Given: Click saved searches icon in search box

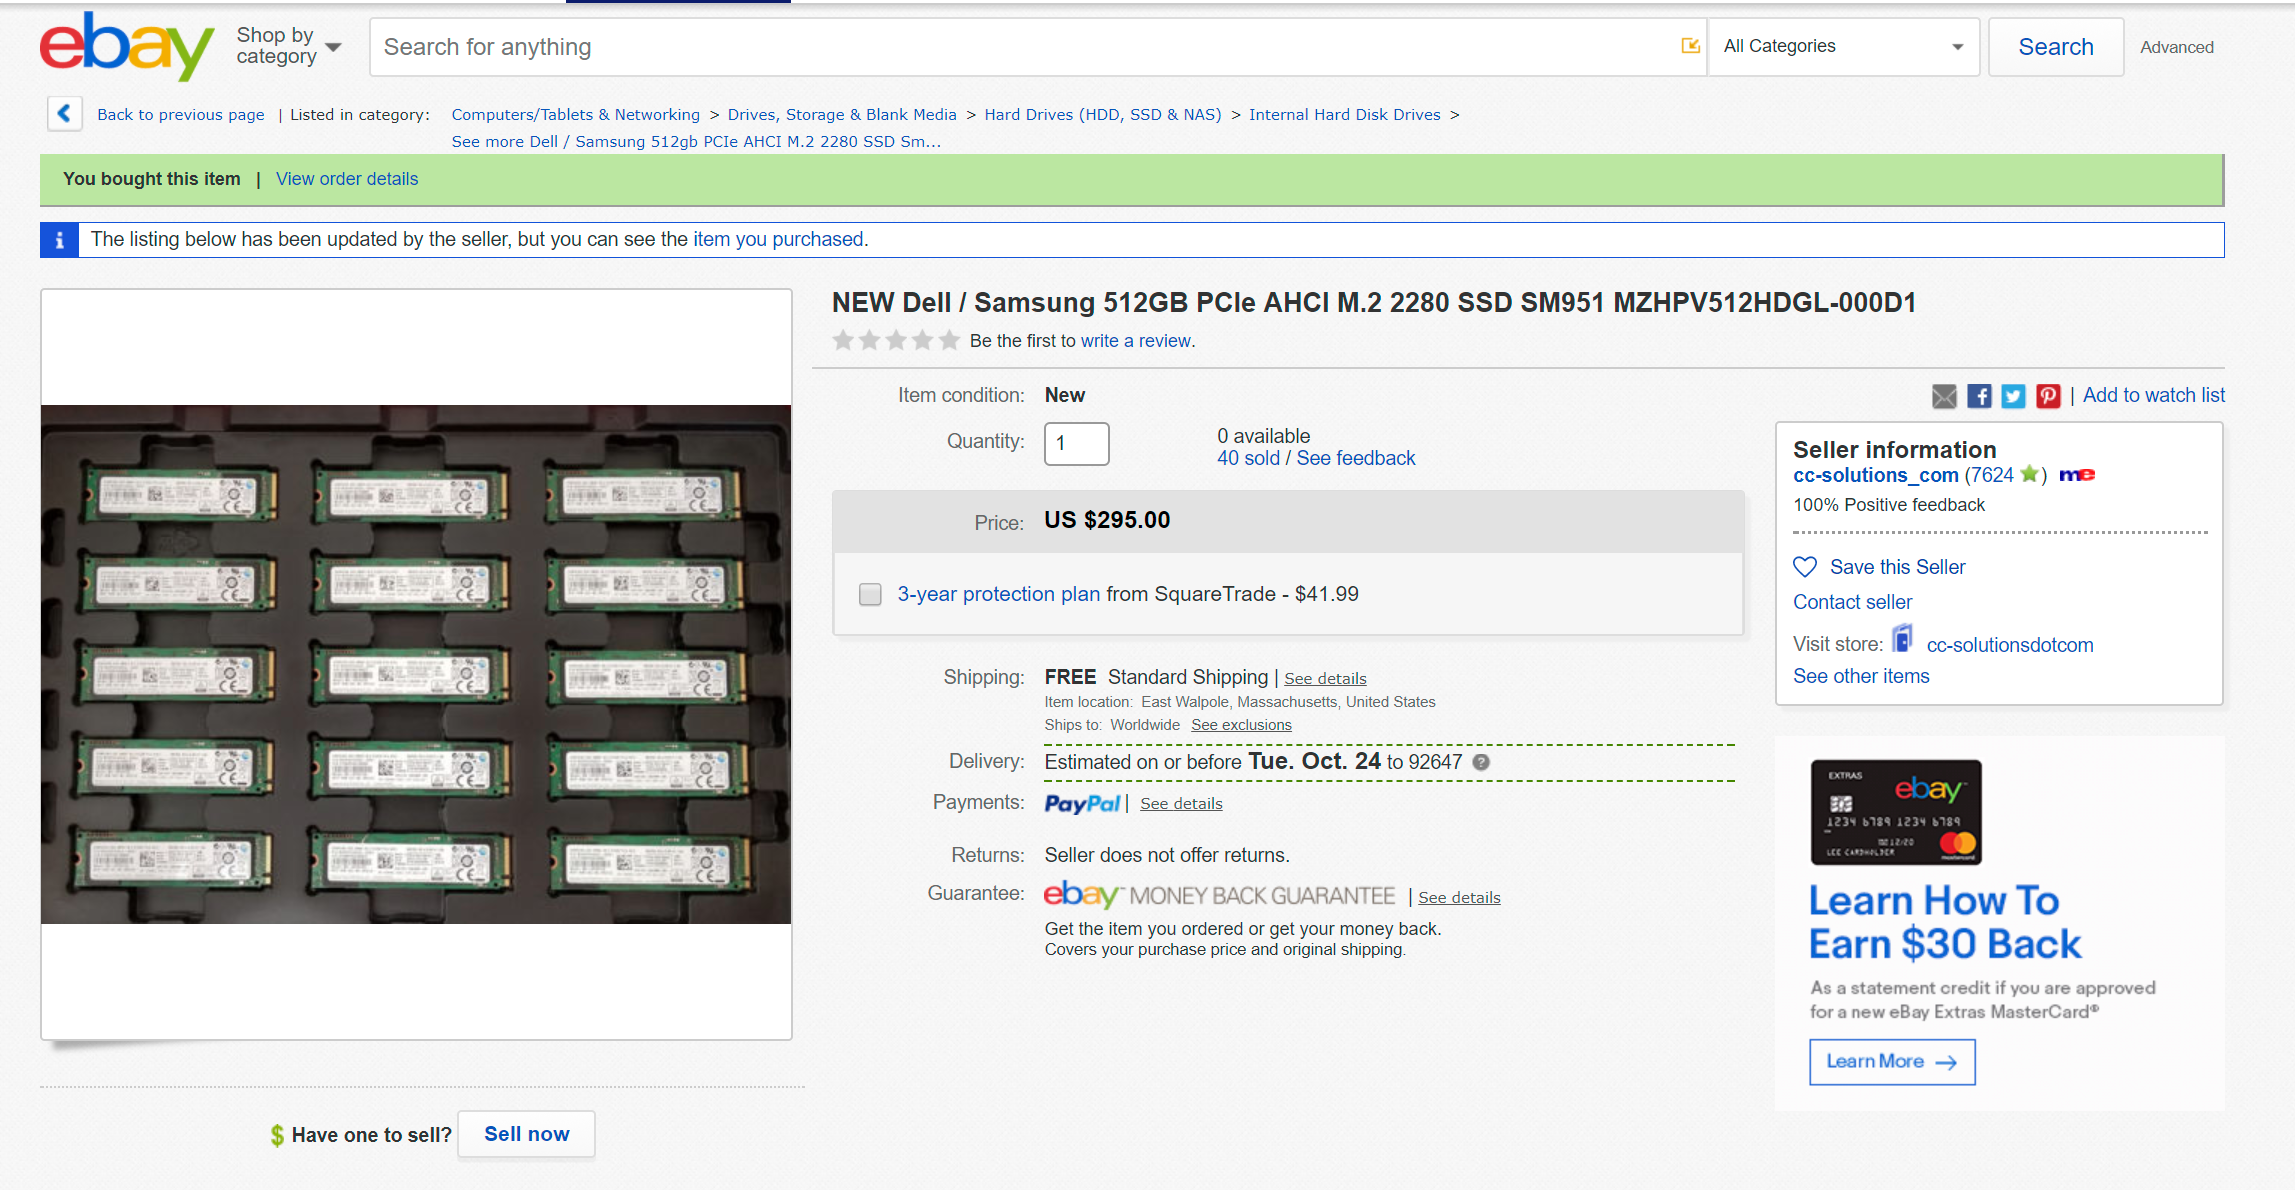Looking at the screenshot, I should (1690, 46).
